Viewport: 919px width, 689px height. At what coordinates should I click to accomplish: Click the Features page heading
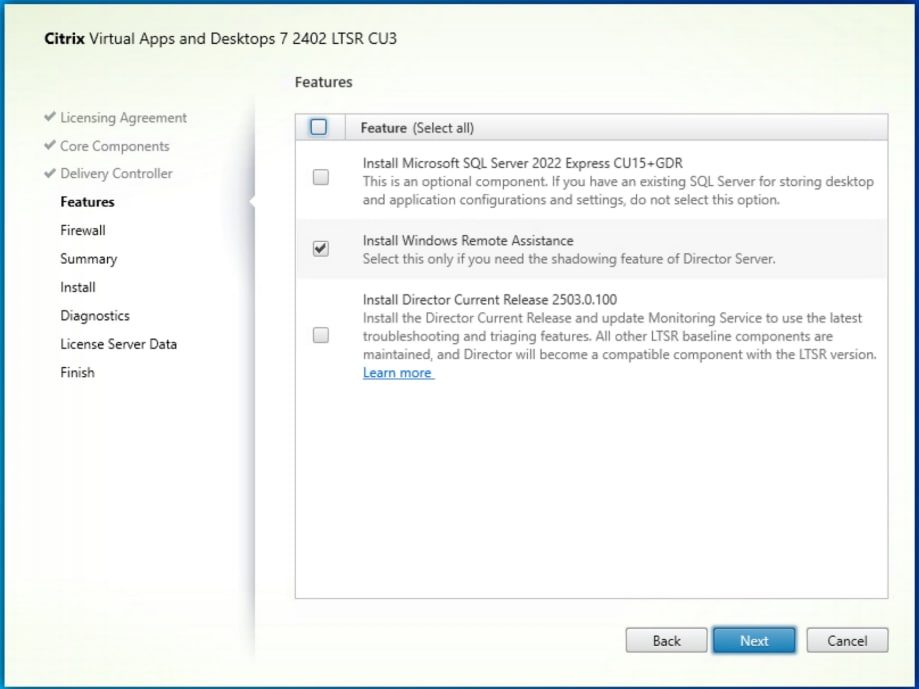pyautogui.click(x=324, y=82)
